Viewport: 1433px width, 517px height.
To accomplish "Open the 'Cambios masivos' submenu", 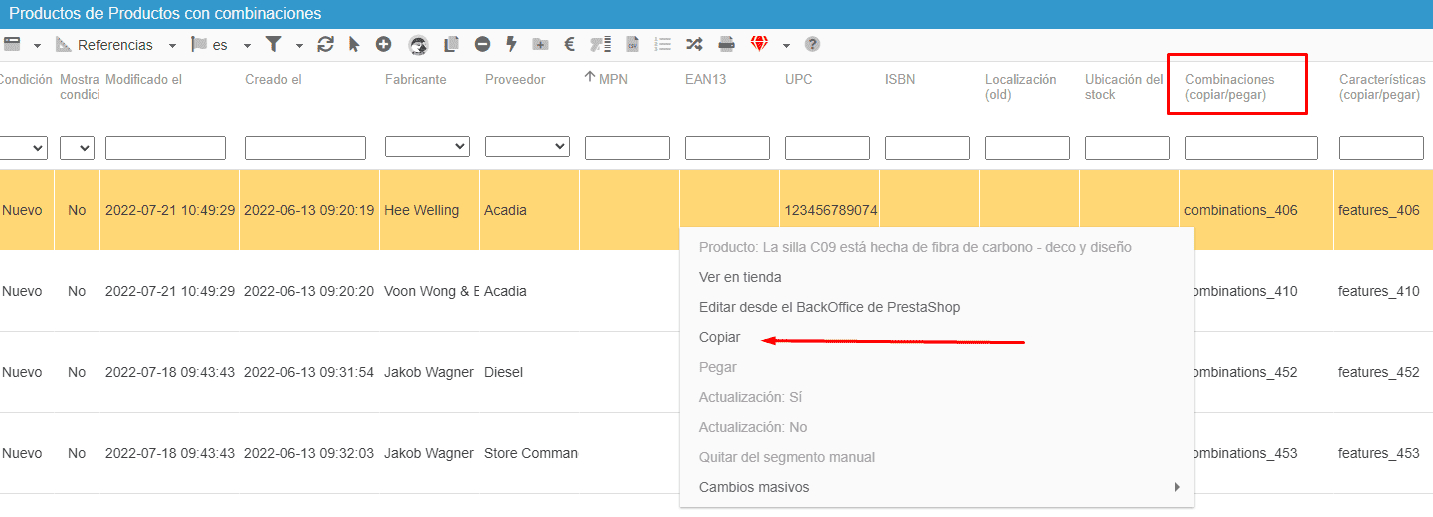I will [x=755, y=487].
